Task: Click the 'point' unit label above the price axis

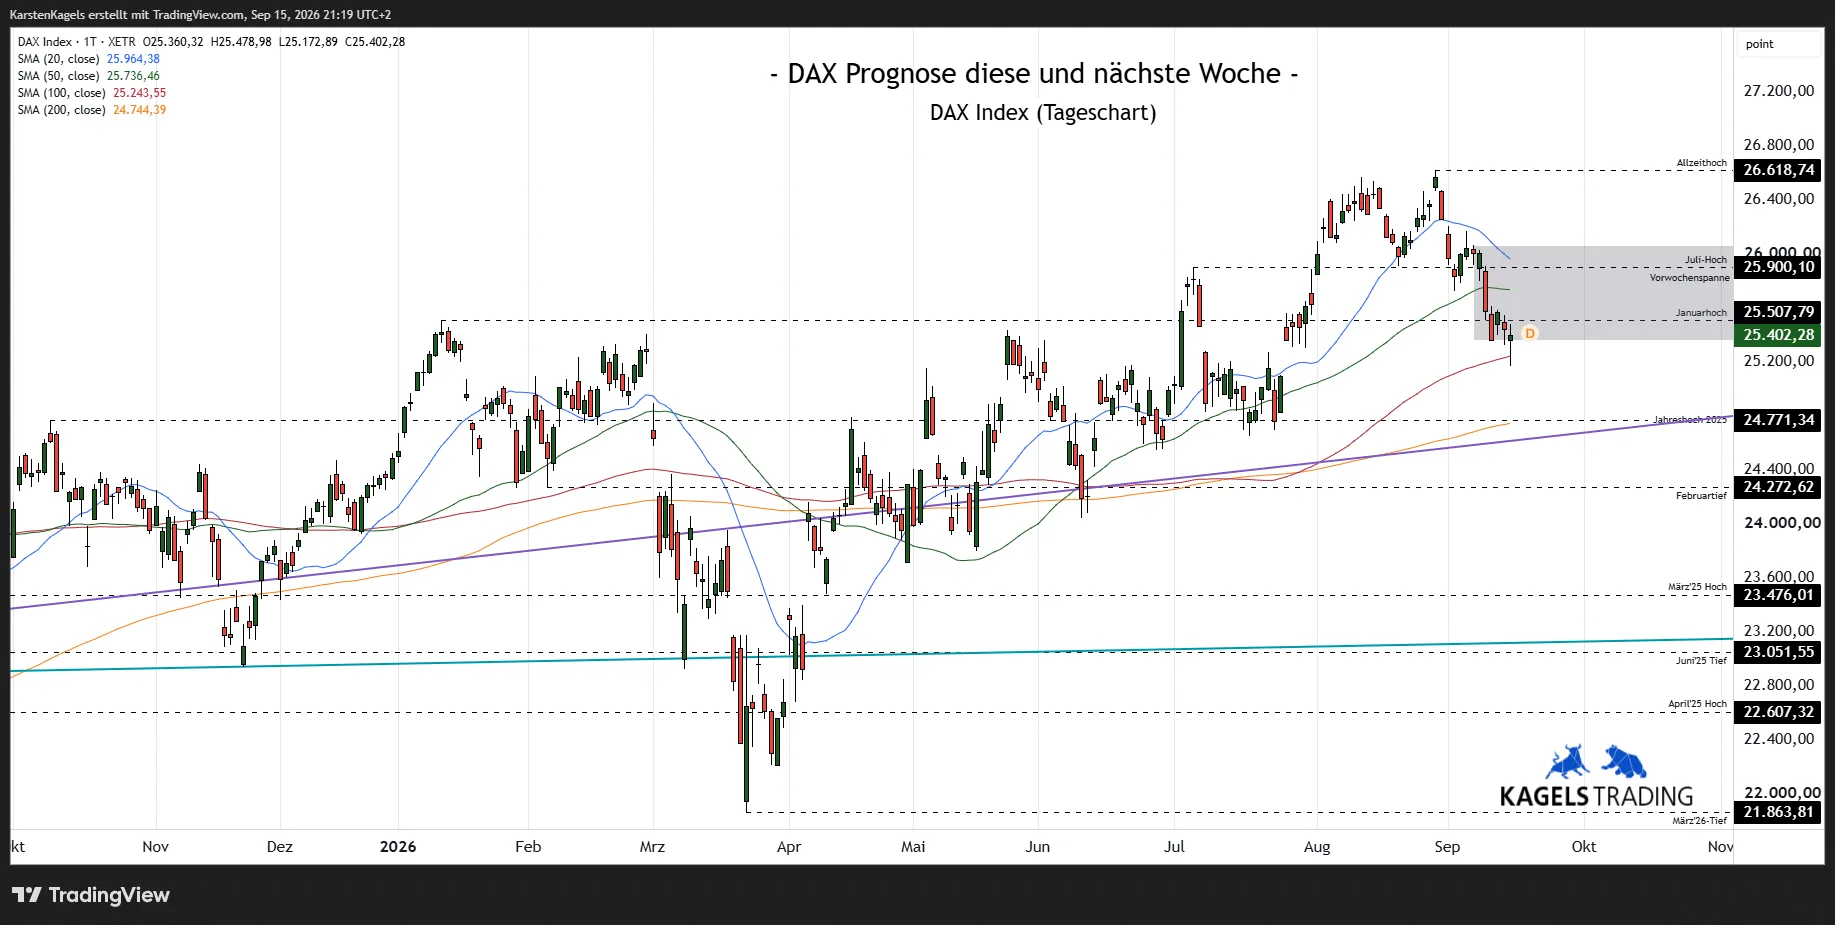Action: pyautogui.click(x=1759, y=44)
